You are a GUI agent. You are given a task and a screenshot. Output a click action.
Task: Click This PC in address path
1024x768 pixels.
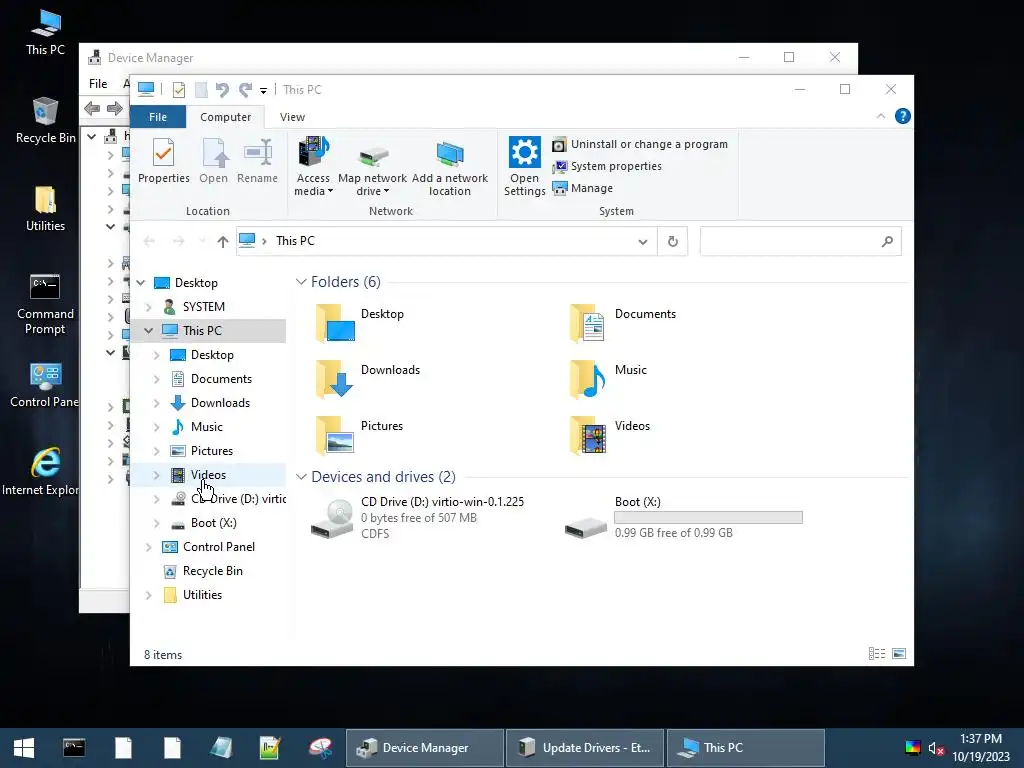coord(295,241)
